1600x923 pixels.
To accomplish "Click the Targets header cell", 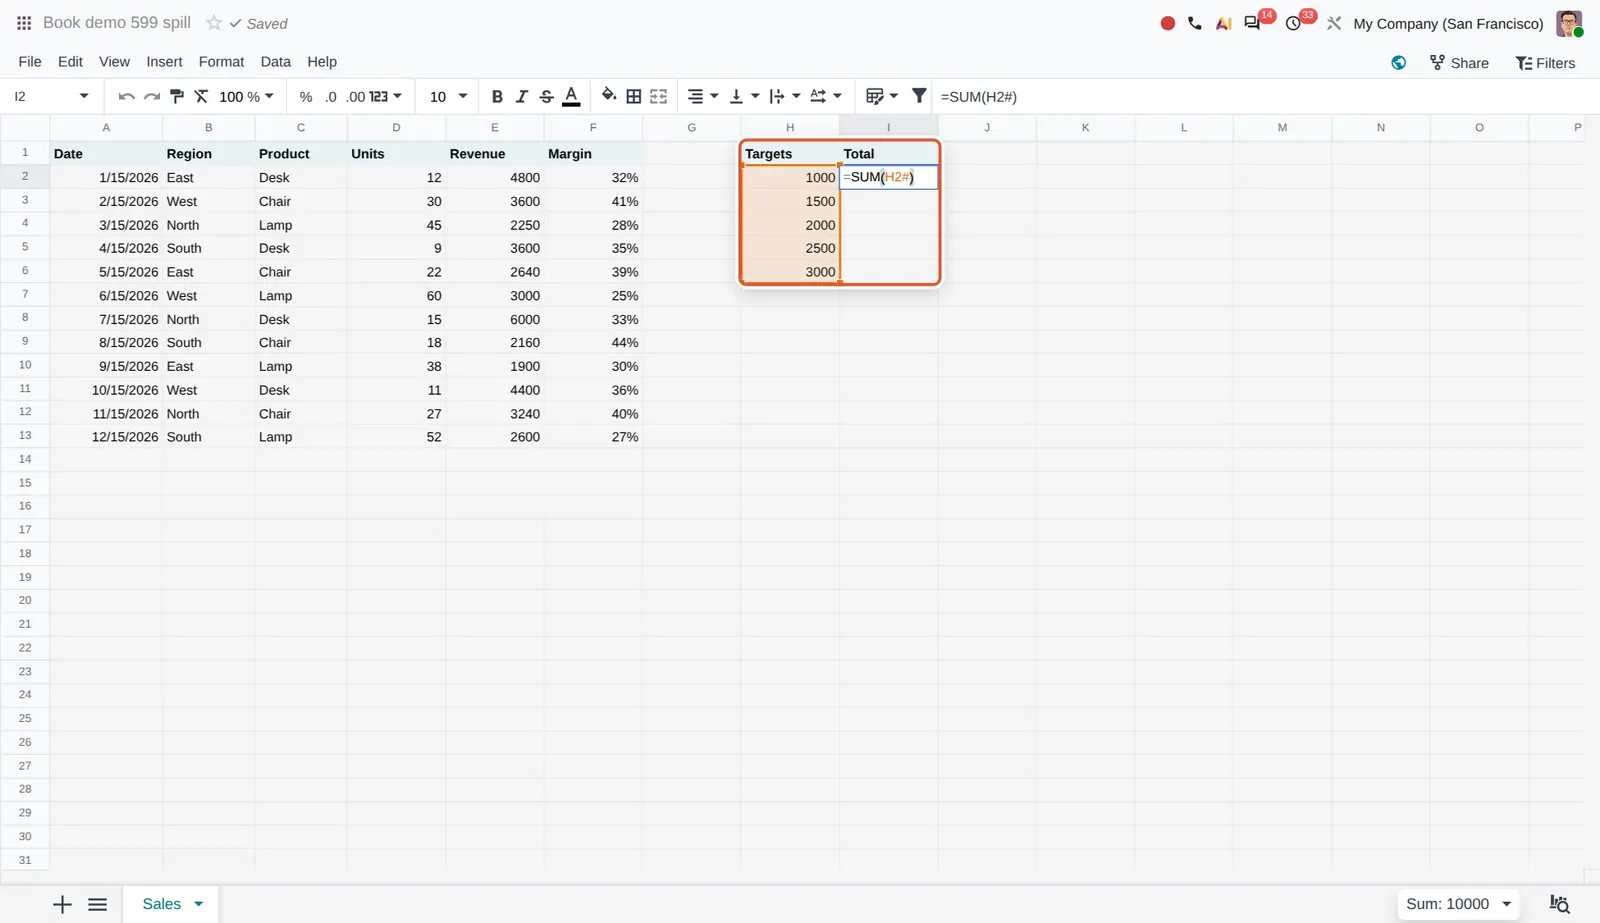I will [790, 154].
